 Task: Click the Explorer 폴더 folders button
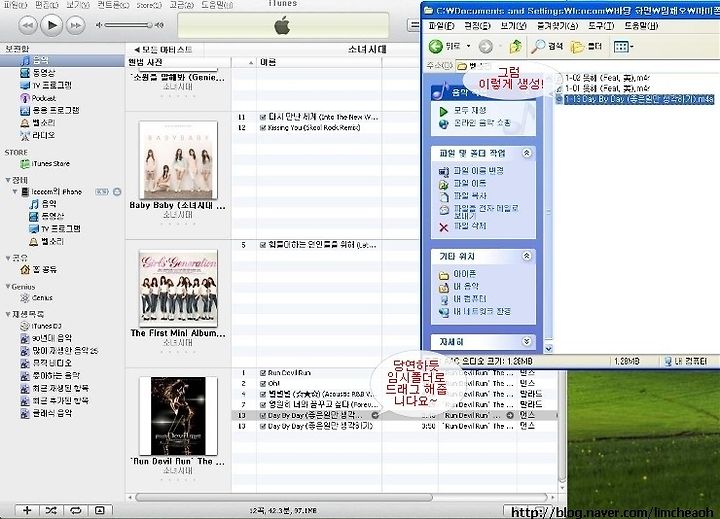(x=586, y=46)
